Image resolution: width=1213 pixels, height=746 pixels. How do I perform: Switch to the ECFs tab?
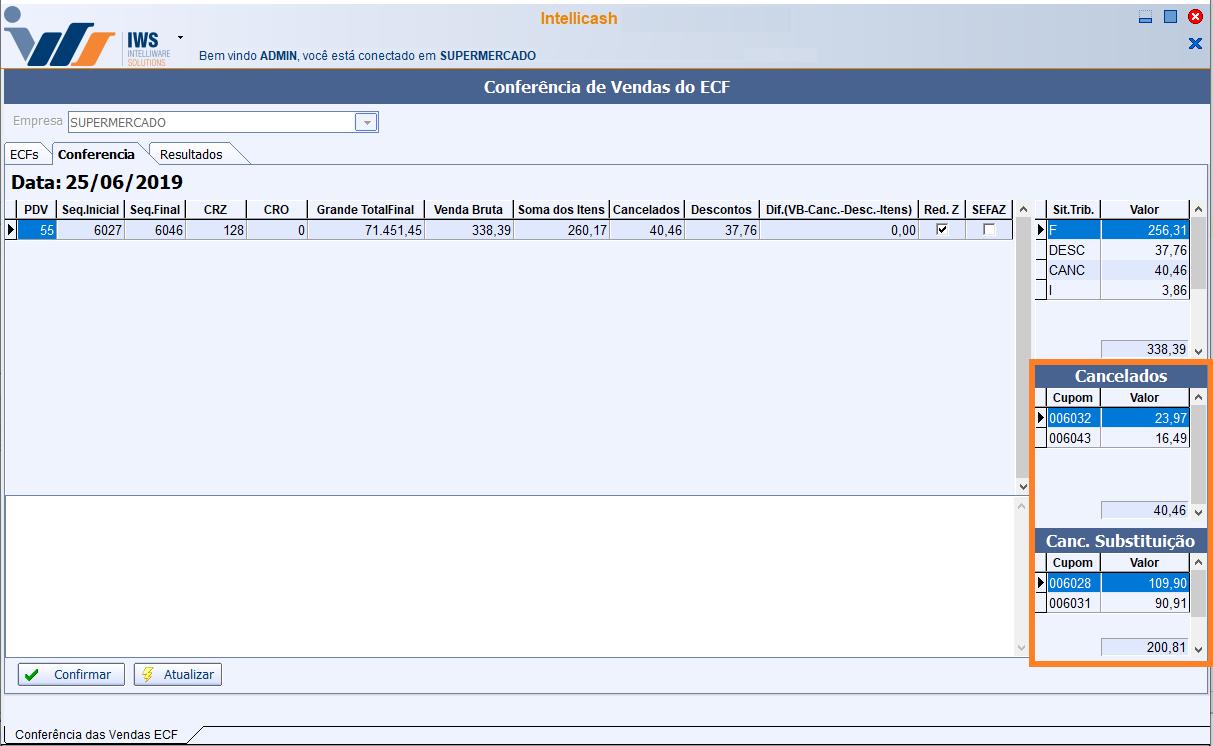point(24,155)
